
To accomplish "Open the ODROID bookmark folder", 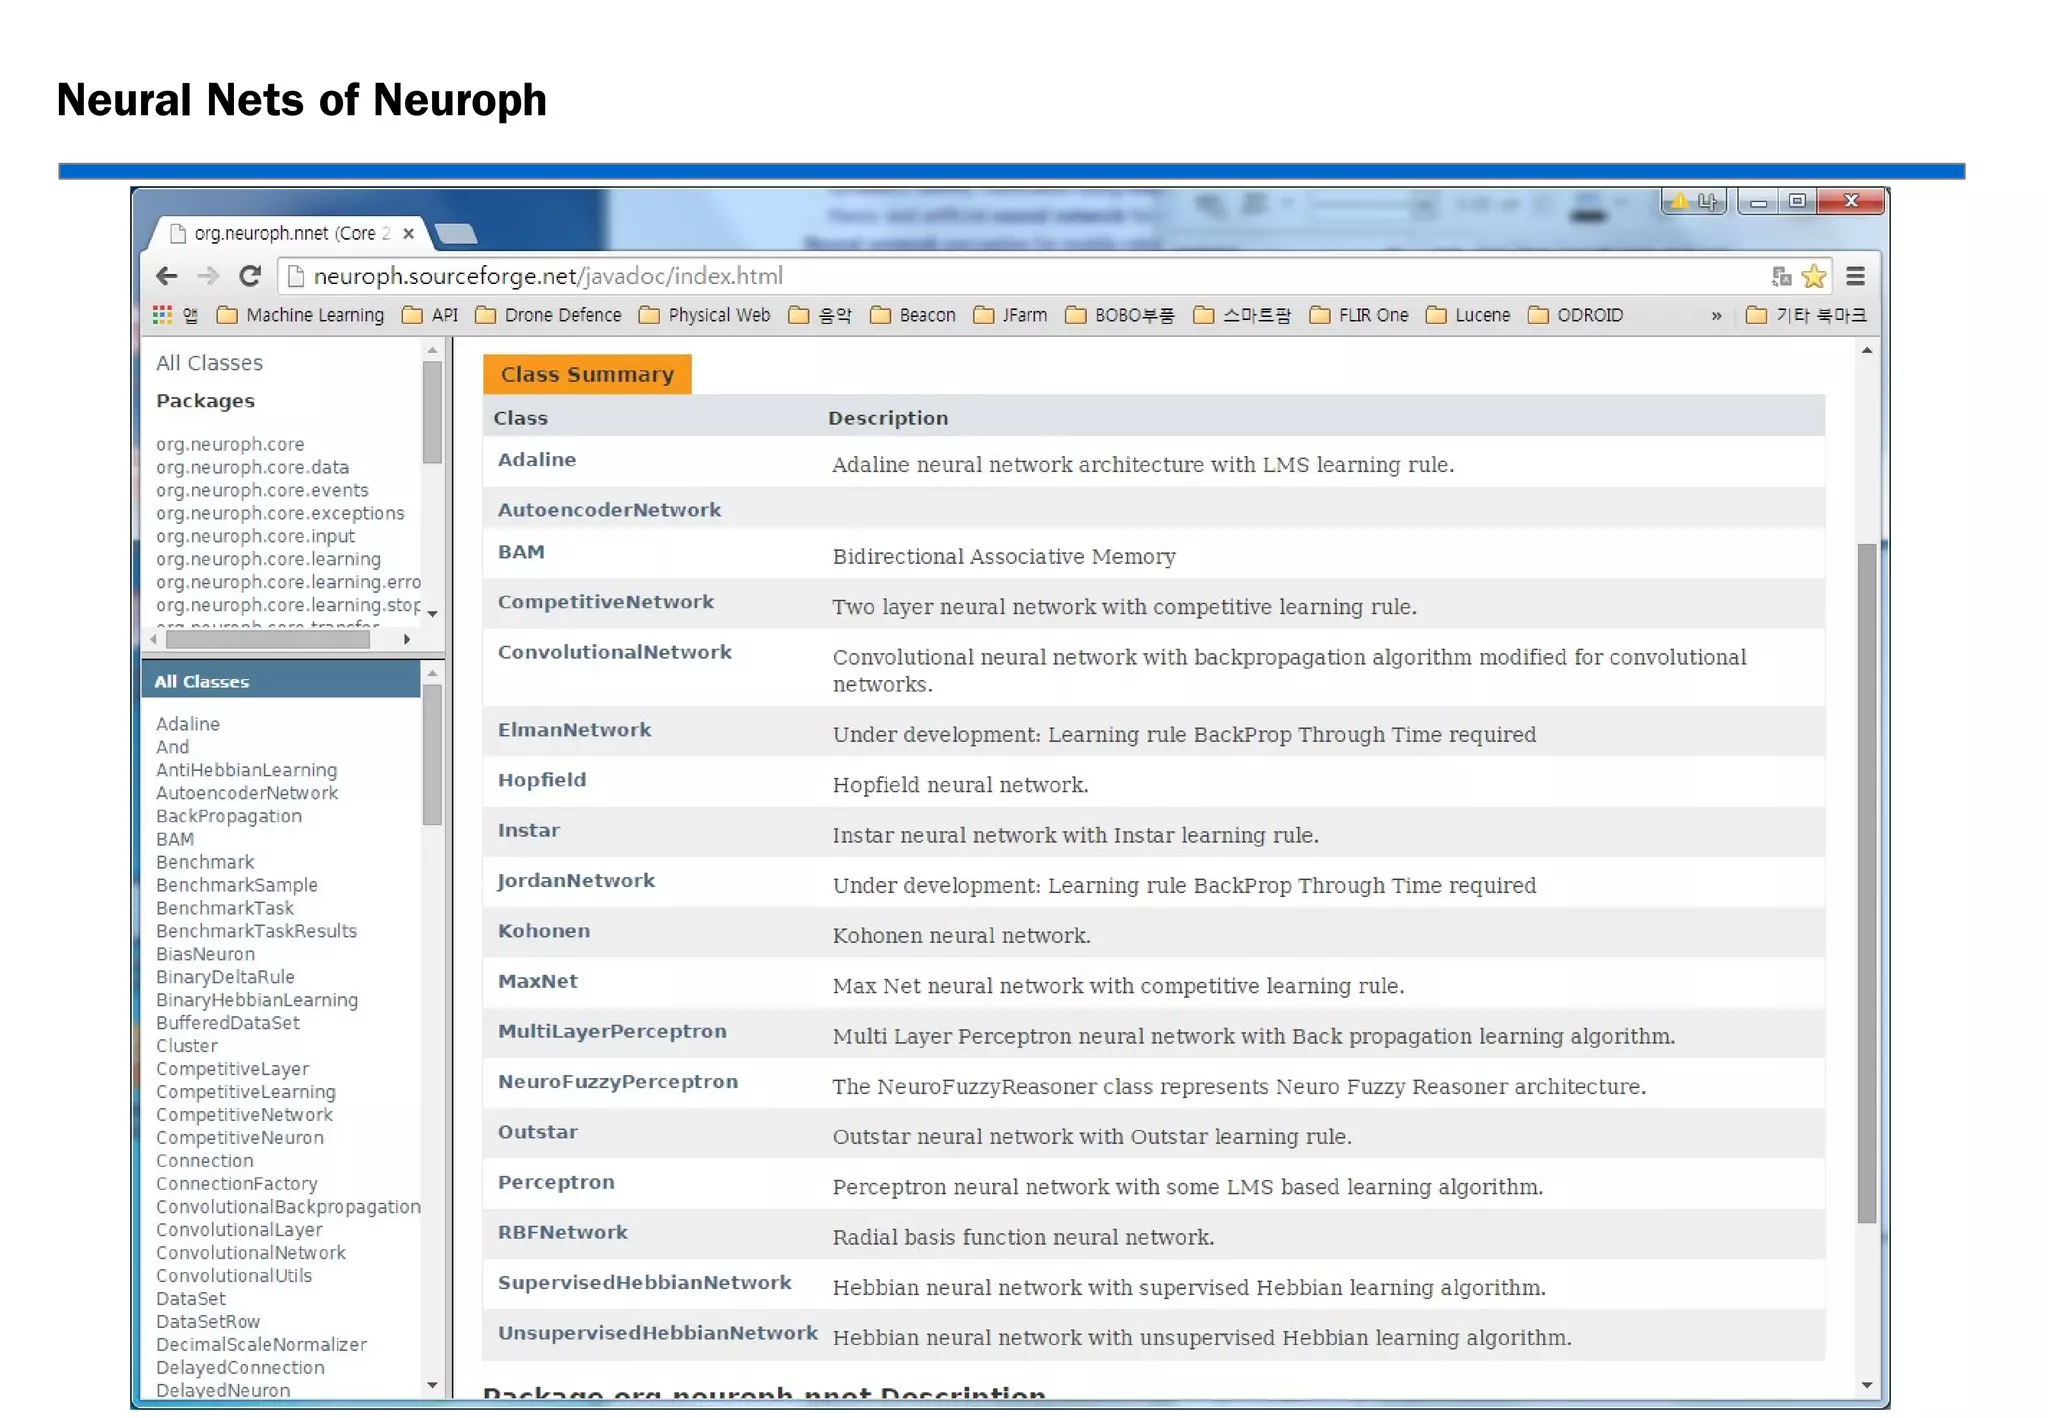I will click(1576, 315).
